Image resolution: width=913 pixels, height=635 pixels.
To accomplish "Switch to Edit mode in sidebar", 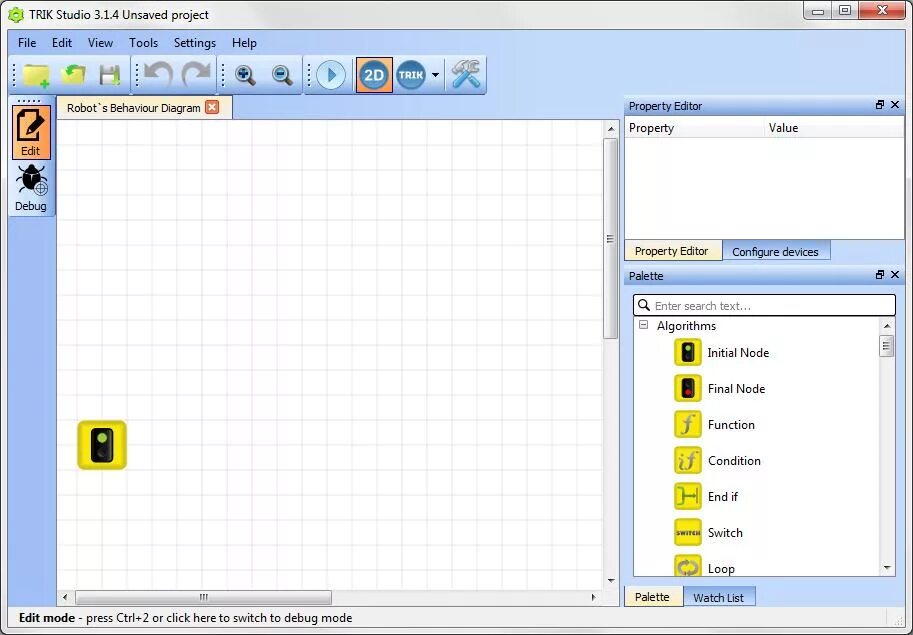I will (x=31, y=132).
